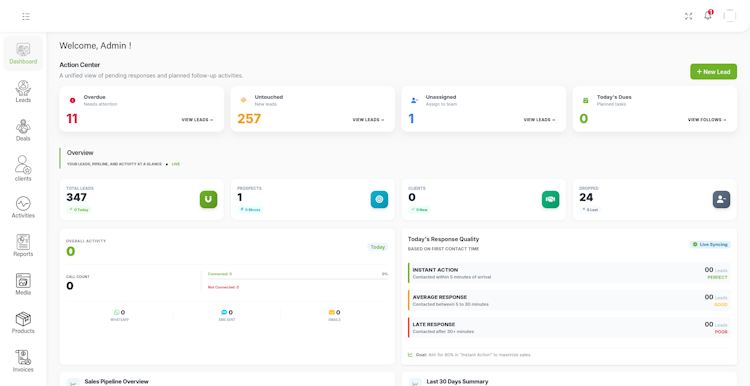Open Deals section in sidebar

coord(23,131)
